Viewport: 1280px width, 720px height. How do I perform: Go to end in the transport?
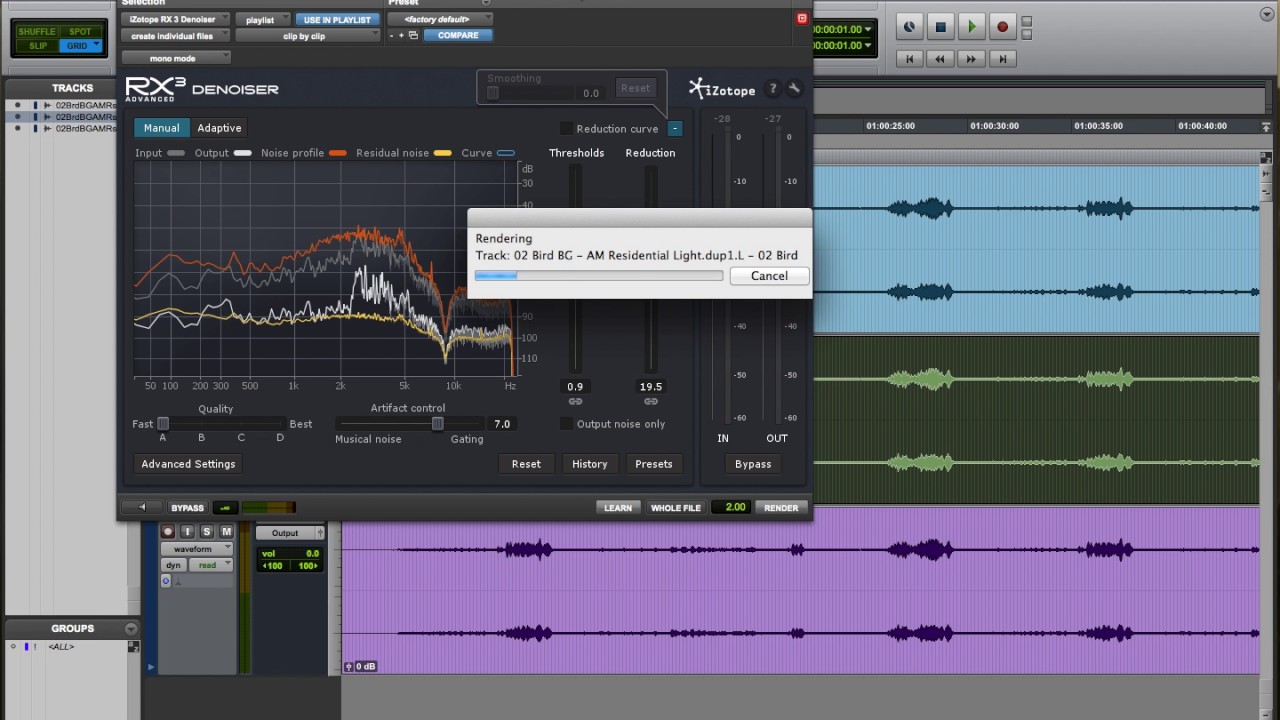(1002, 59)
